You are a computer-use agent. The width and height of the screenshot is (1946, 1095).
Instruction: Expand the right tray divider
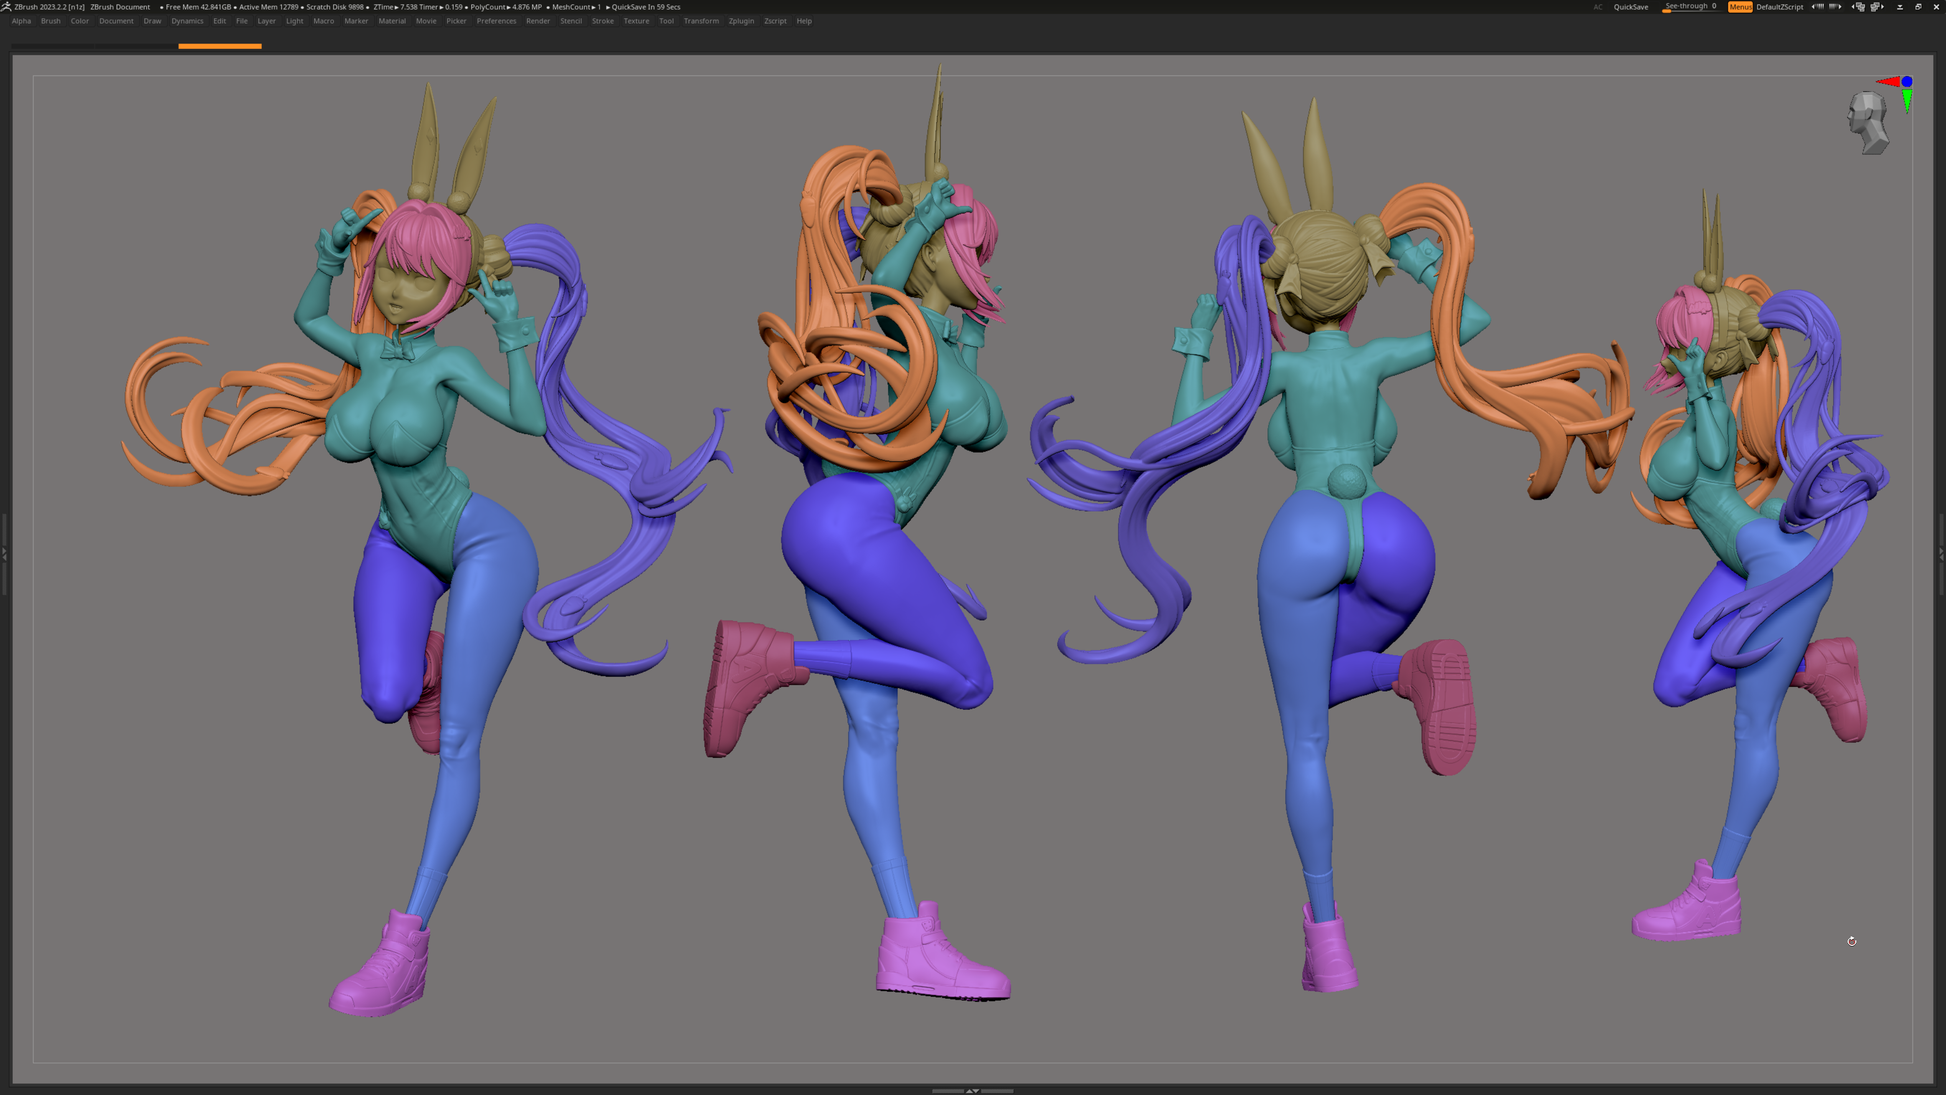pyautogui.click(x=1941, y=553)
